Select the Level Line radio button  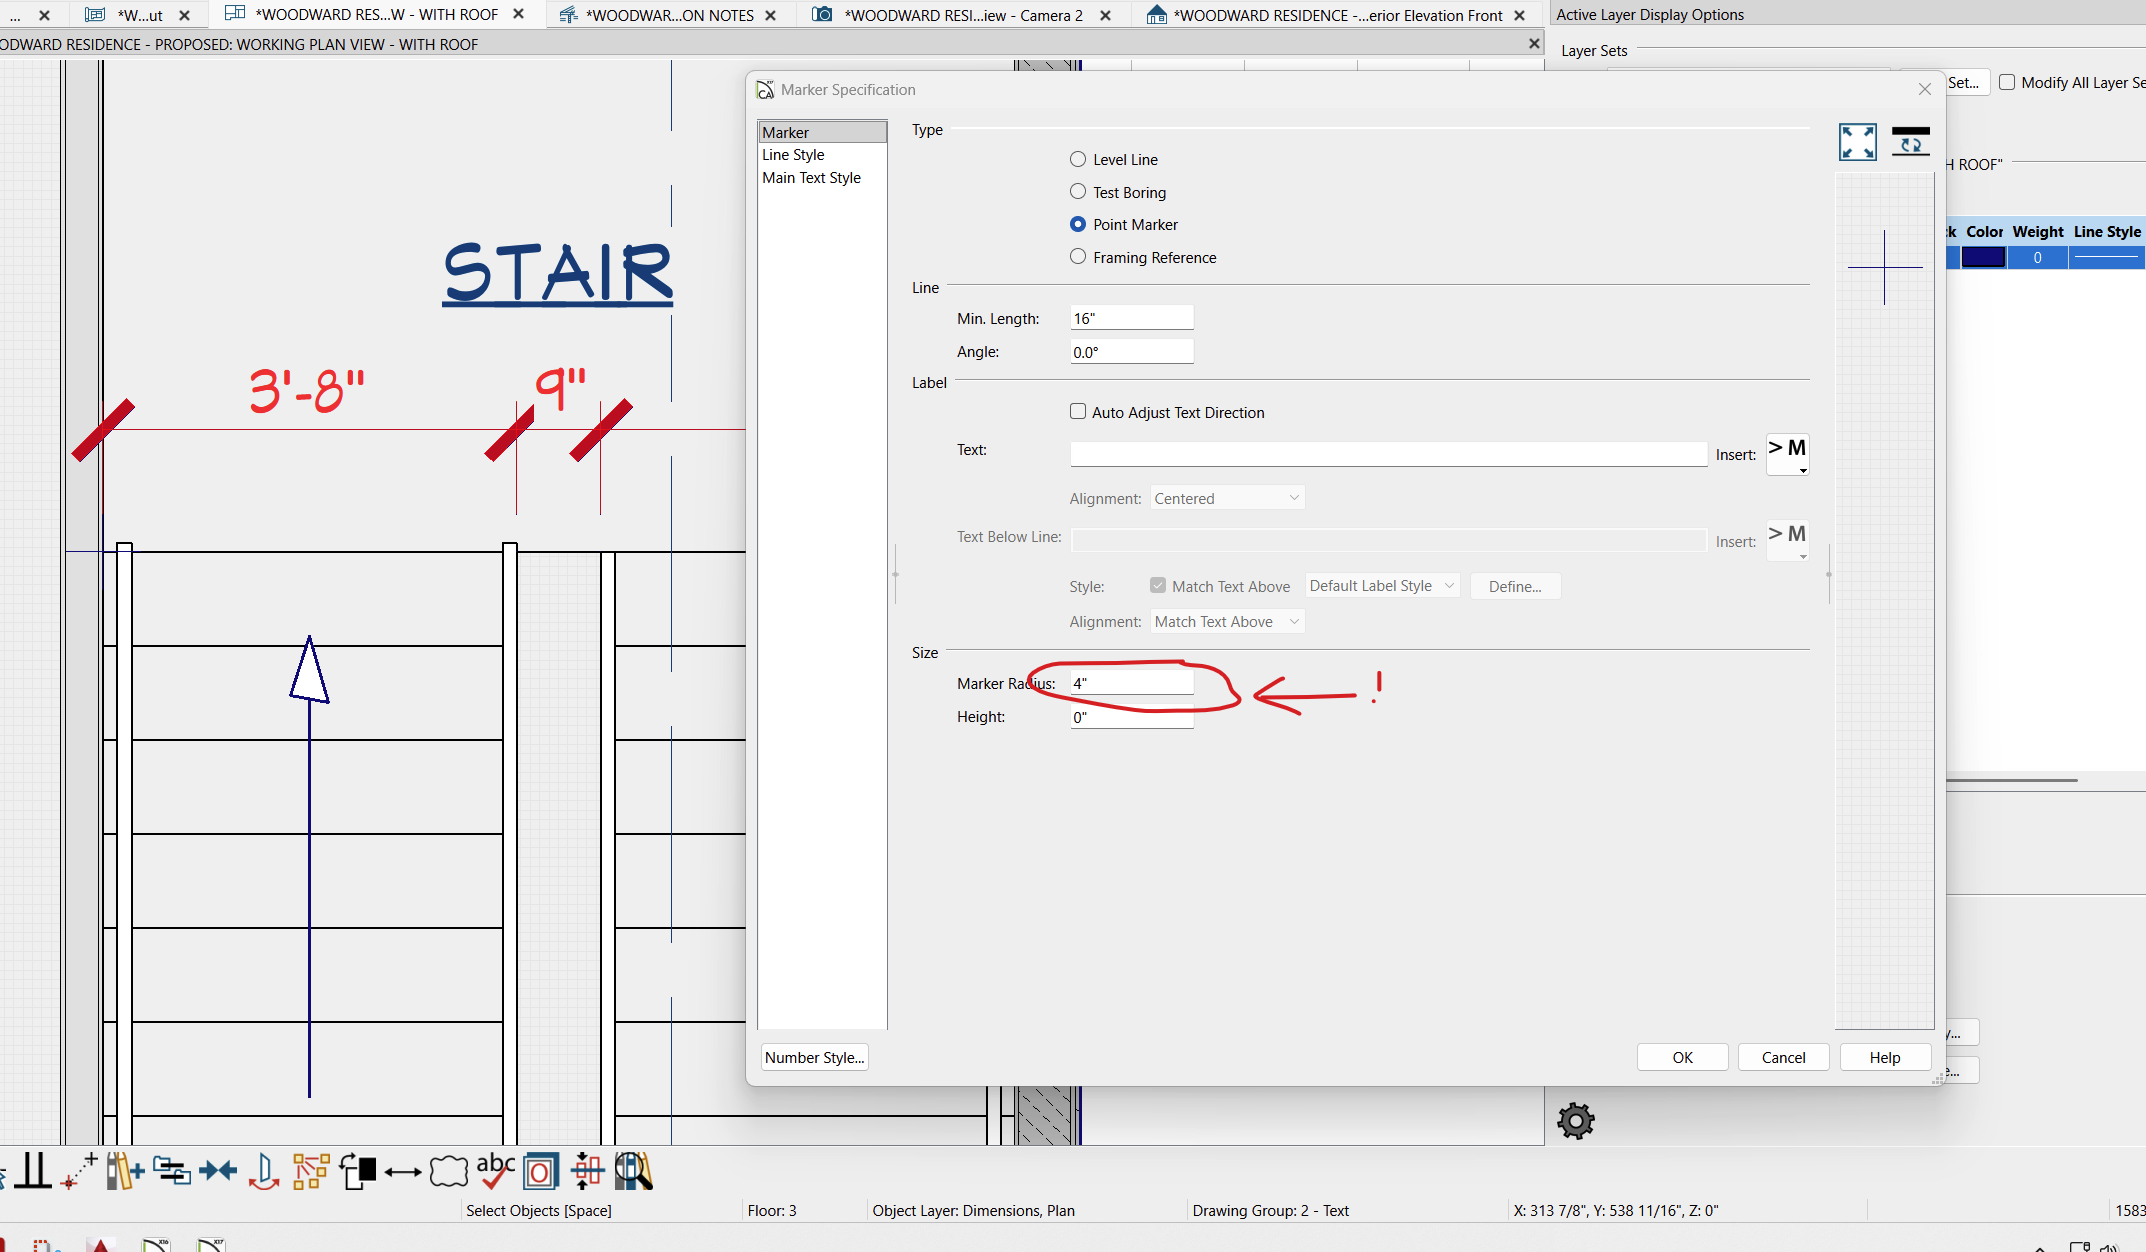click(1078, 160)
